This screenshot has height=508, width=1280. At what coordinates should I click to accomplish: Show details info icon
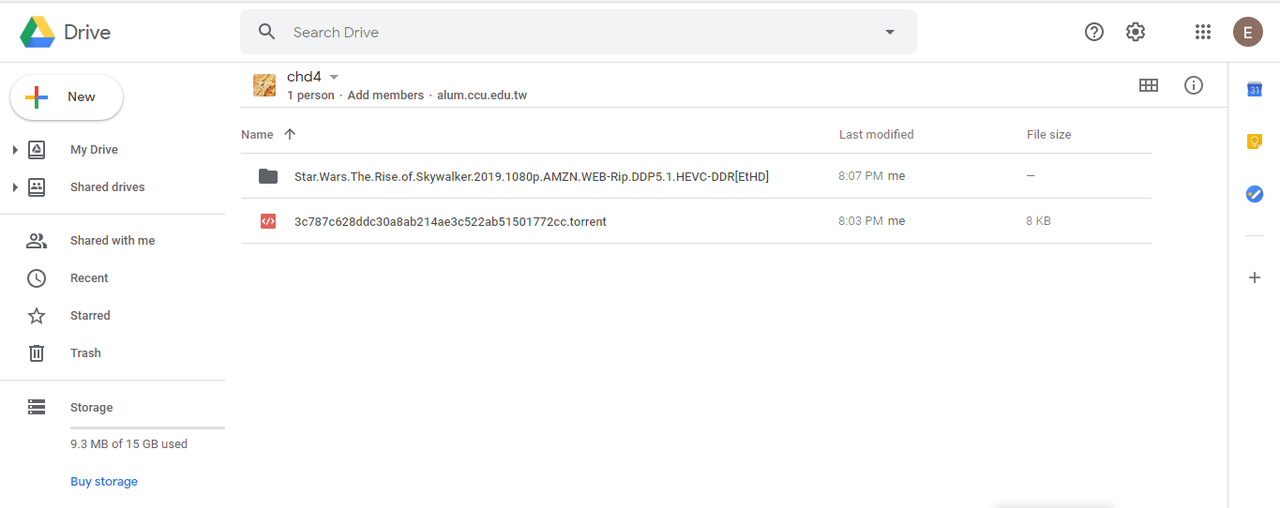pos(1193,86)
